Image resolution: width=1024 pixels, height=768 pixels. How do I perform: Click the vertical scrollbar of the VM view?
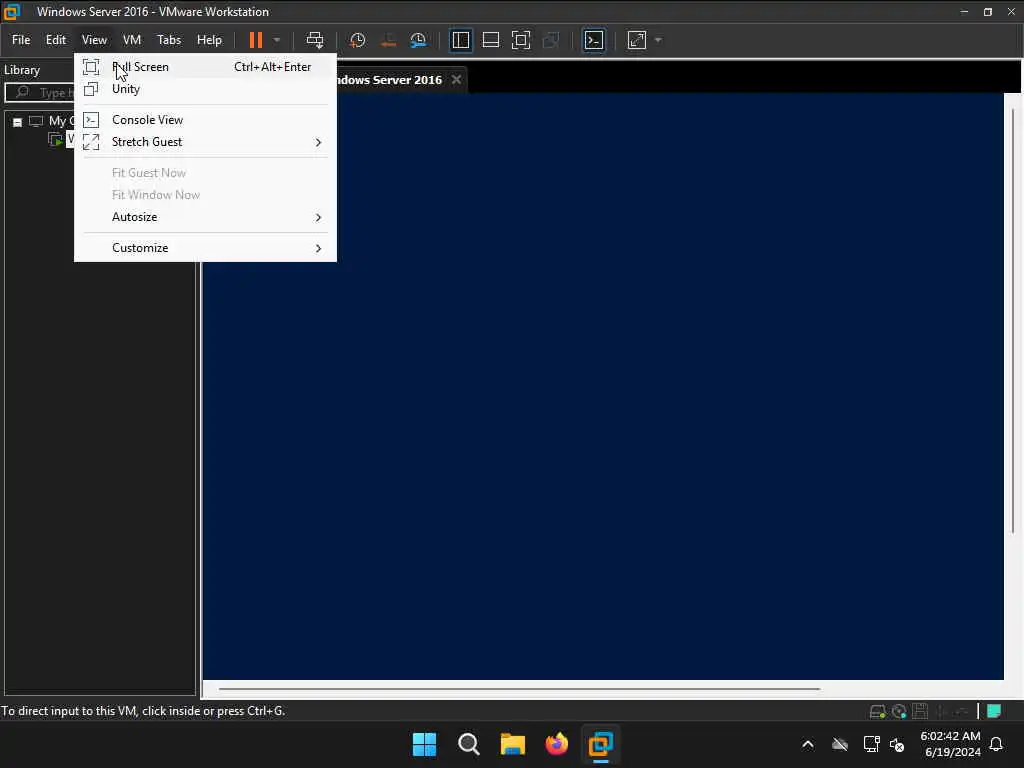tap(1013, 320)
